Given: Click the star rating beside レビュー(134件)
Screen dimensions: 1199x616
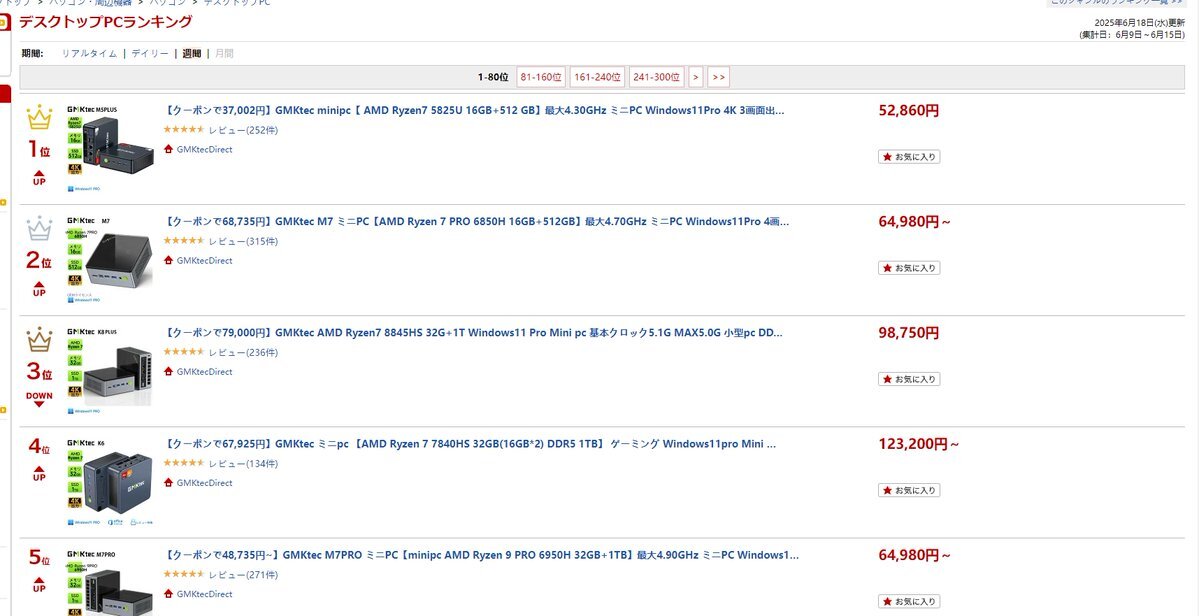Looking at the screenshot, I should click(x=184, y=463).
